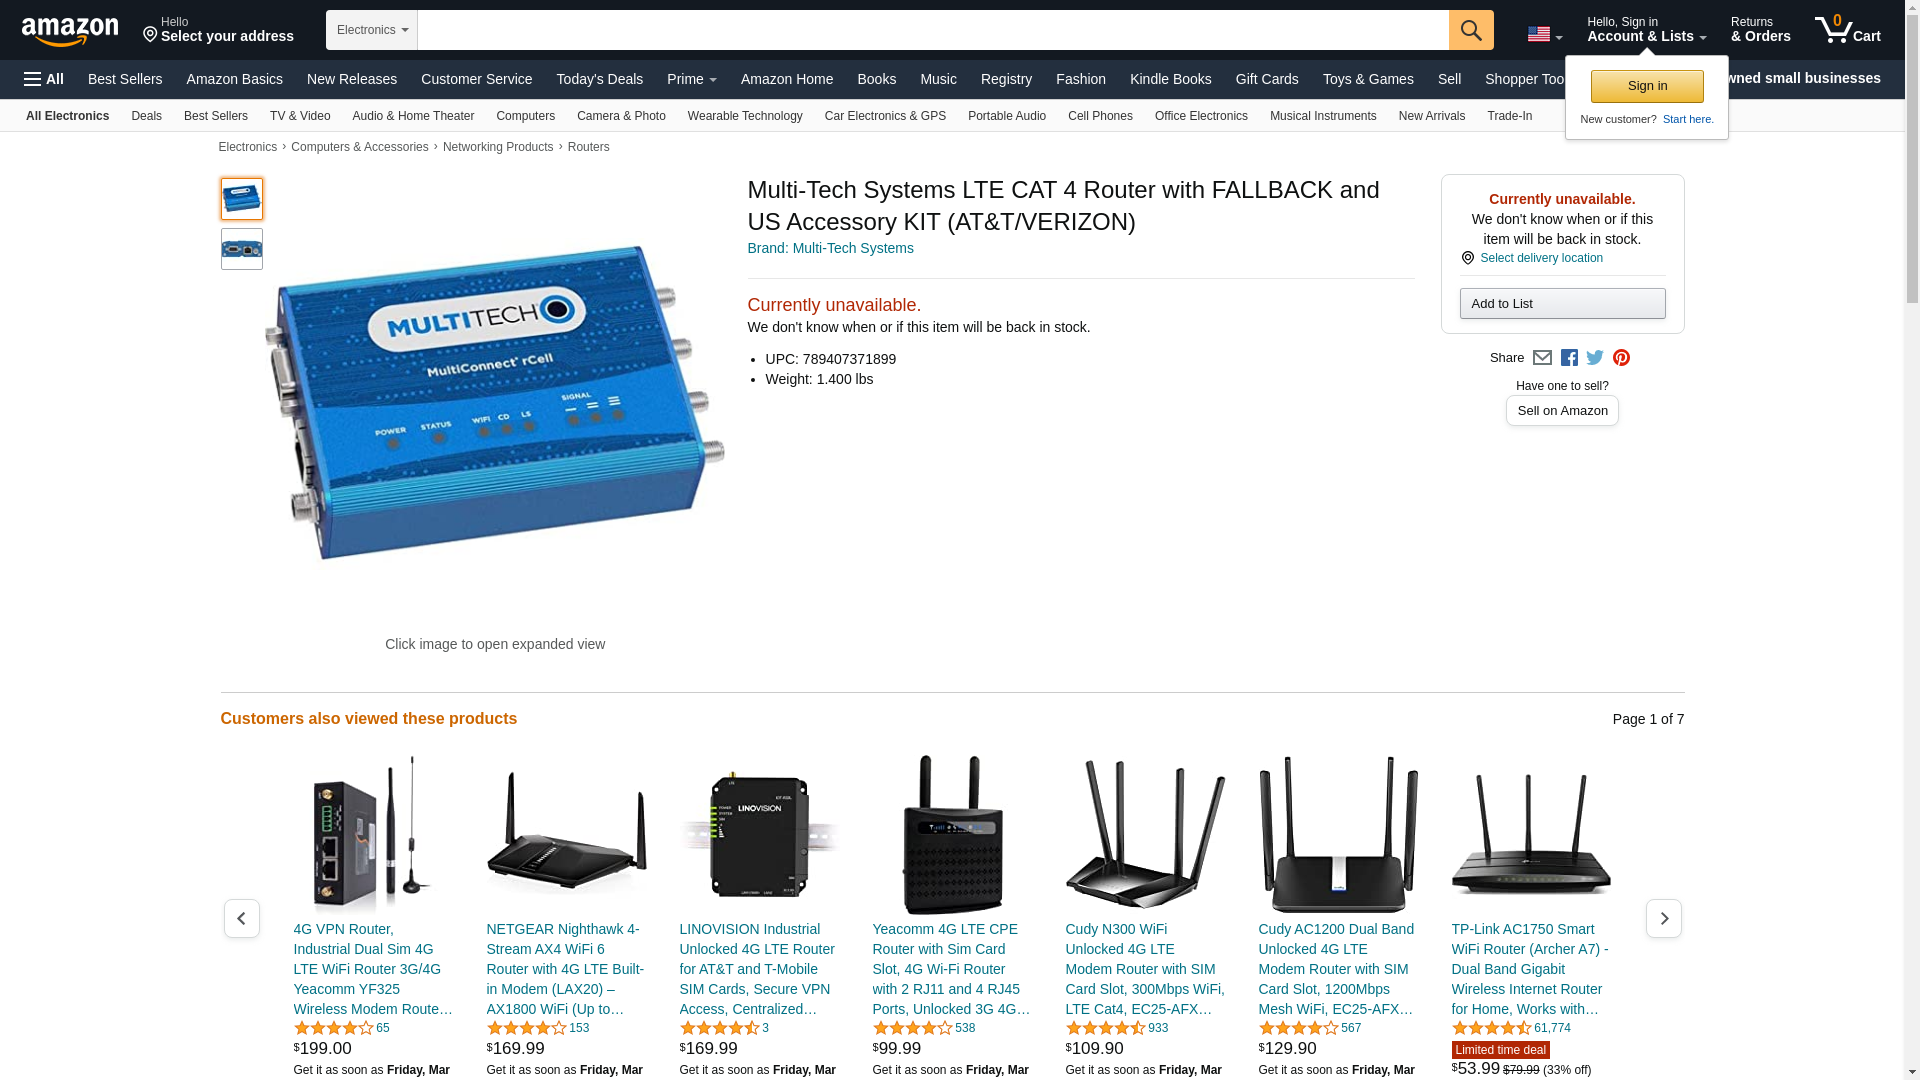Open the Prime dropdown menu
Viewport: 1920px width, 1080px height.
pyautogui.click(x=691, y=79)
